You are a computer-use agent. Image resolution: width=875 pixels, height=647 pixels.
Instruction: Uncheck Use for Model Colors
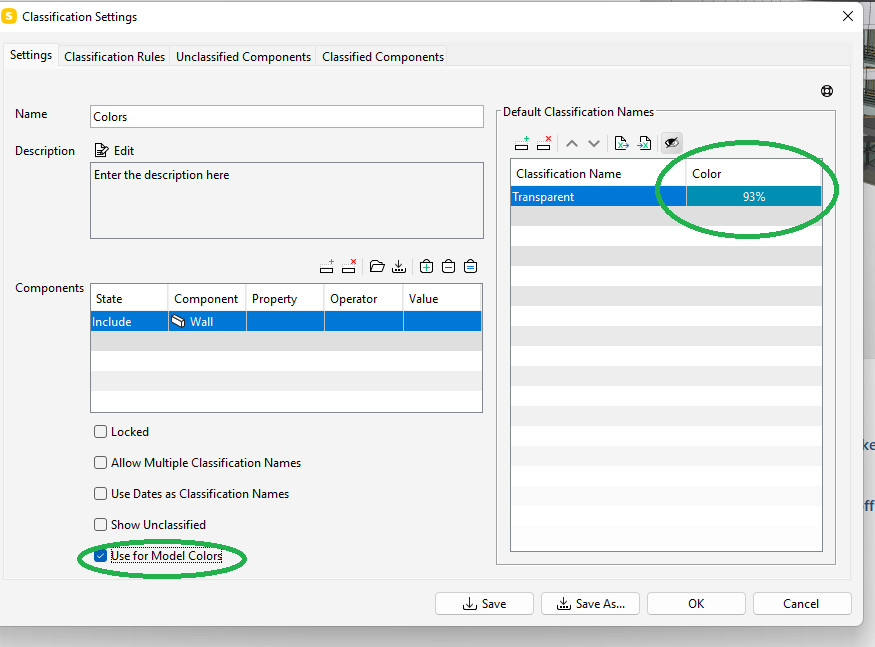coord(100,555)
